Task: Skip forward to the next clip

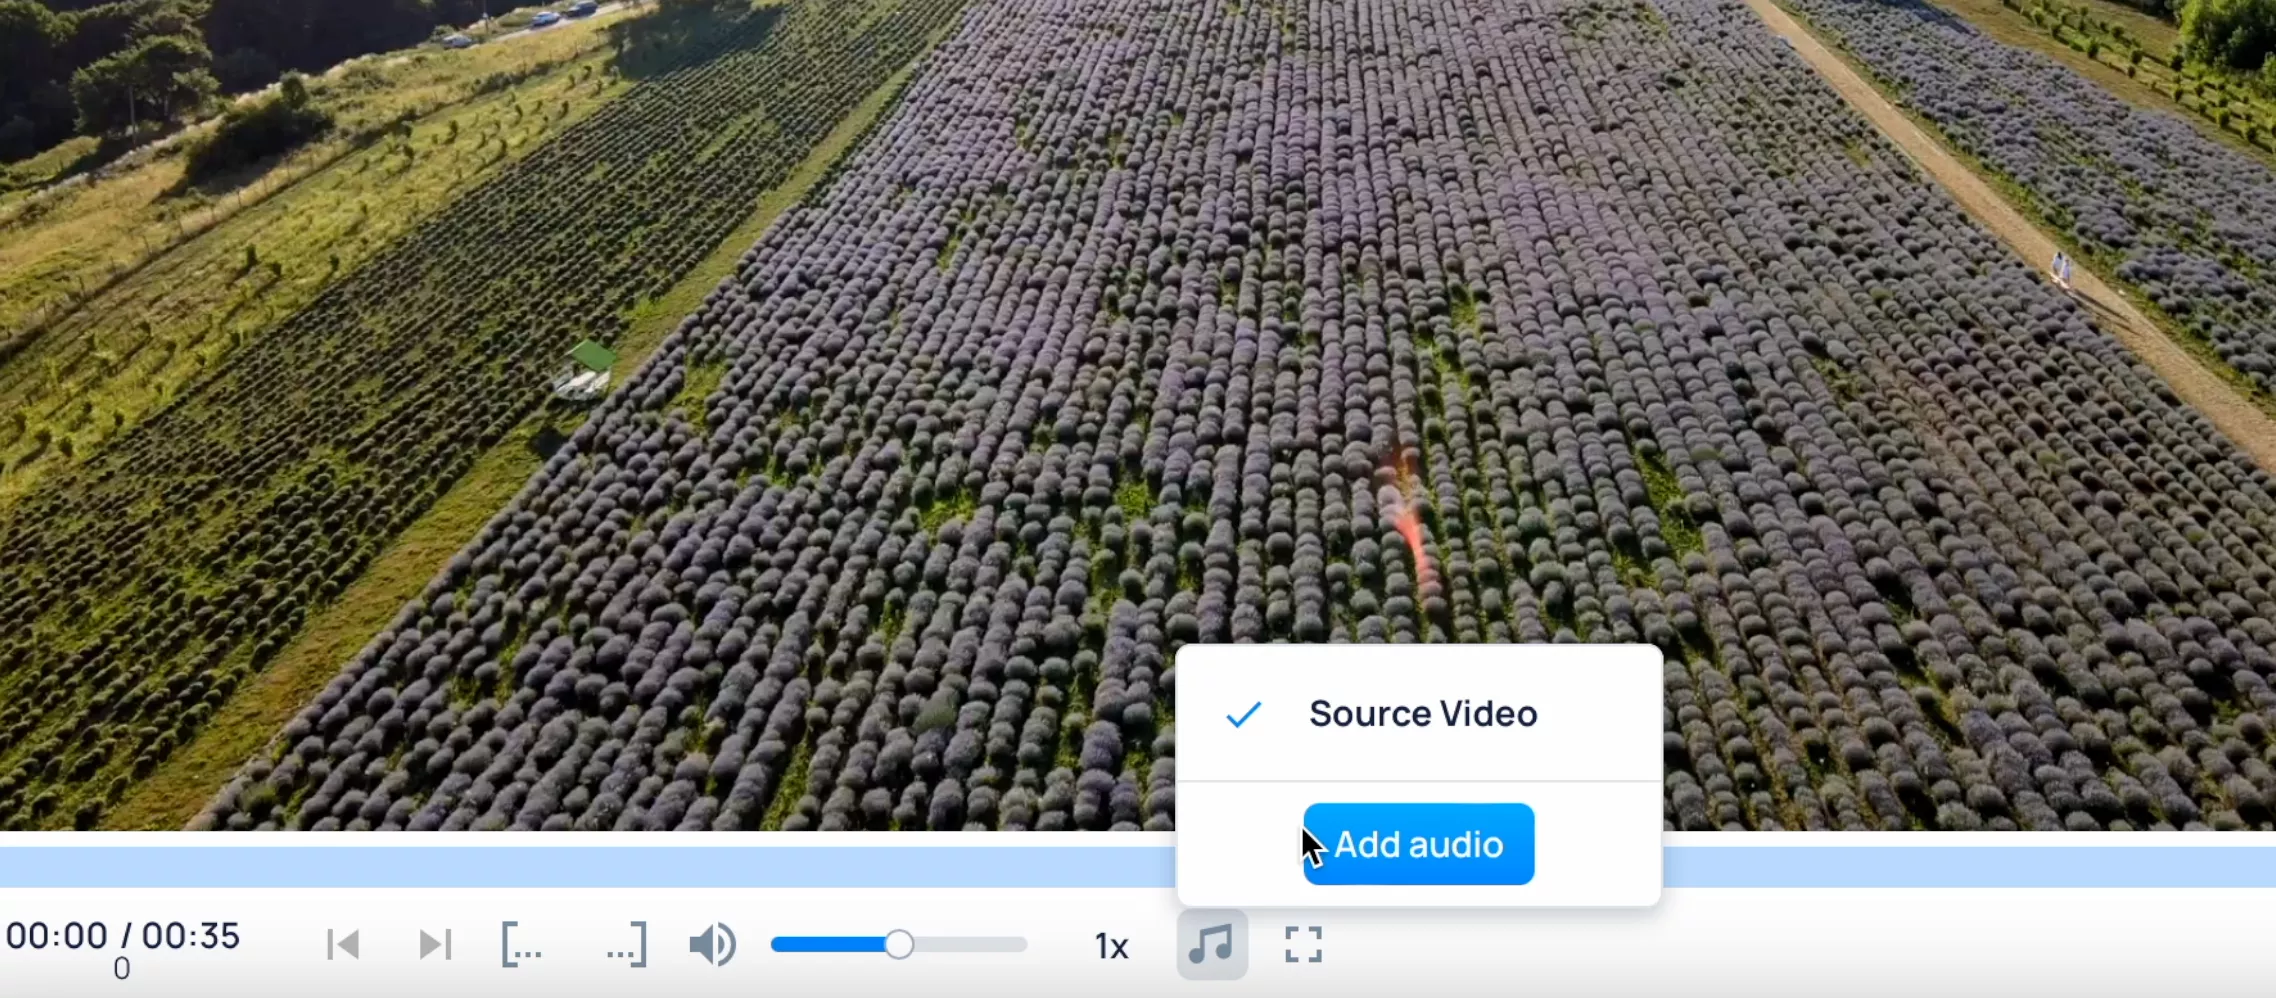Action: click(x=433, y=944)
